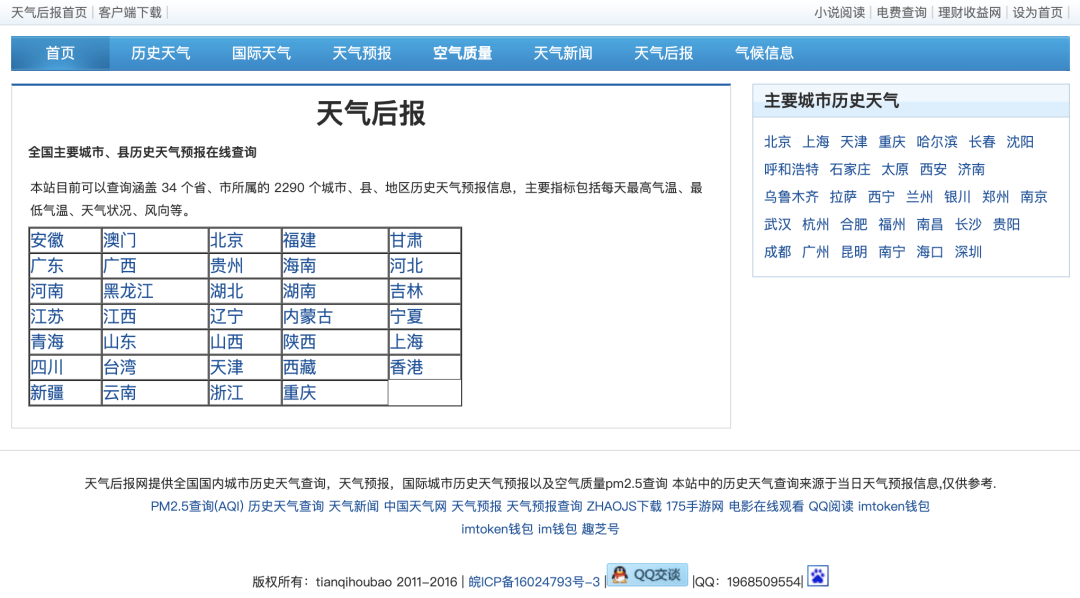Open the 历史天气 navigation tab
The width and height of the screenshot is (1080, 598).
coord(160,53)
